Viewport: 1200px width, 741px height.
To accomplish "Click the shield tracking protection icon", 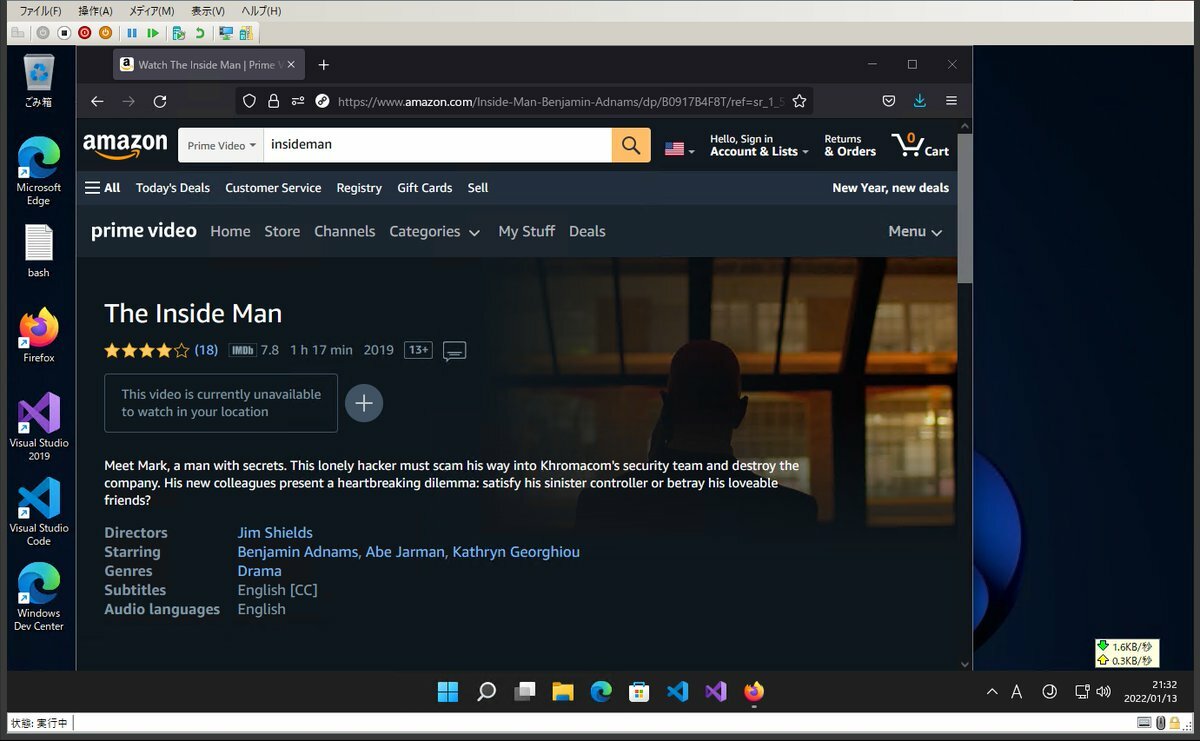I will pos(250,101).
